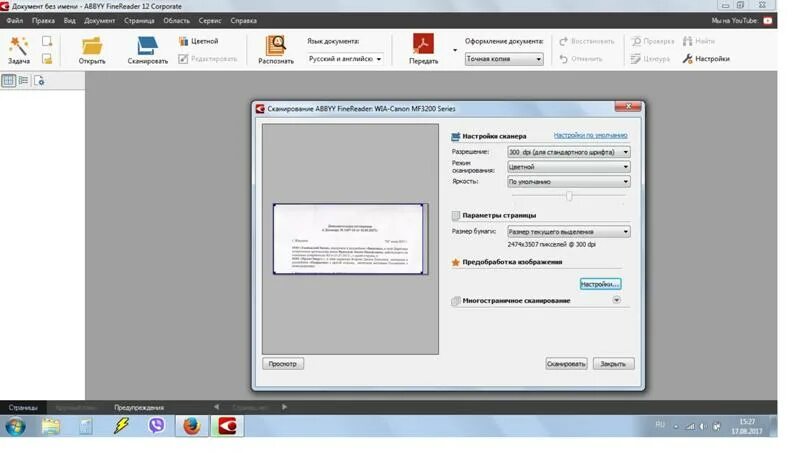Go to next page arrow in bottom bar
Screen dimensions: 800x464
tap(284, 407)
